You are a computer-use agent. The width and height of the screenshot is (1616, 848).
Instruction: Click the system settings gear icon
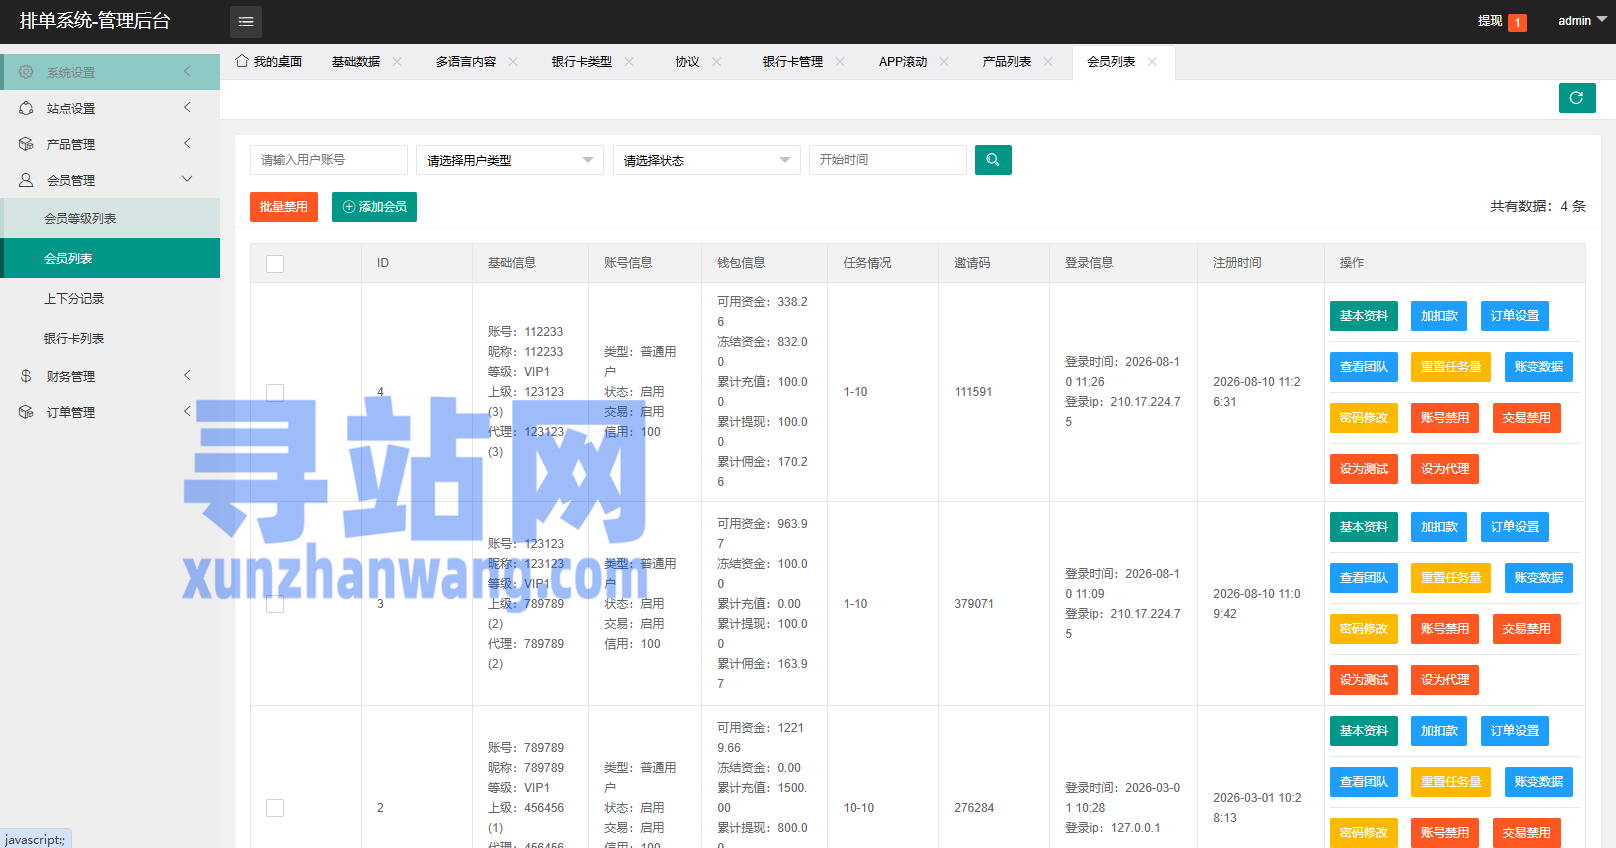click(x=26, y=72)
